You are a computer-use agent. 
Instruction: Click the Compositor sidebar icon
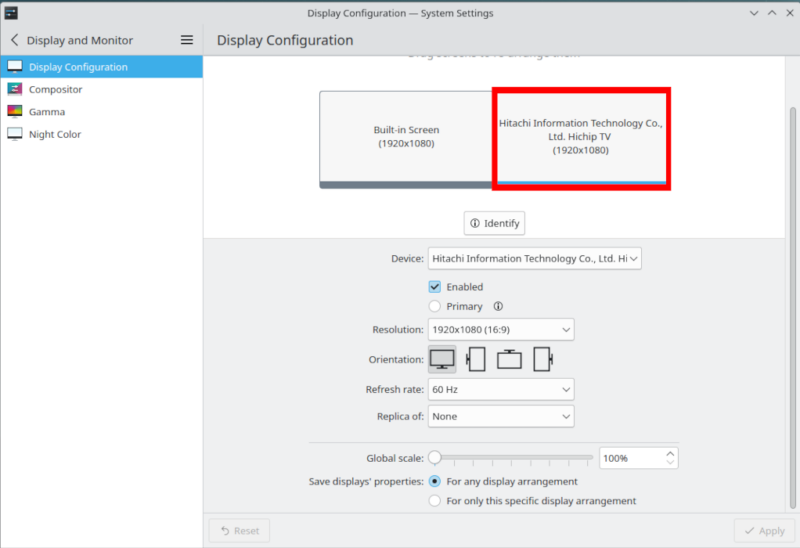(15, 89)
